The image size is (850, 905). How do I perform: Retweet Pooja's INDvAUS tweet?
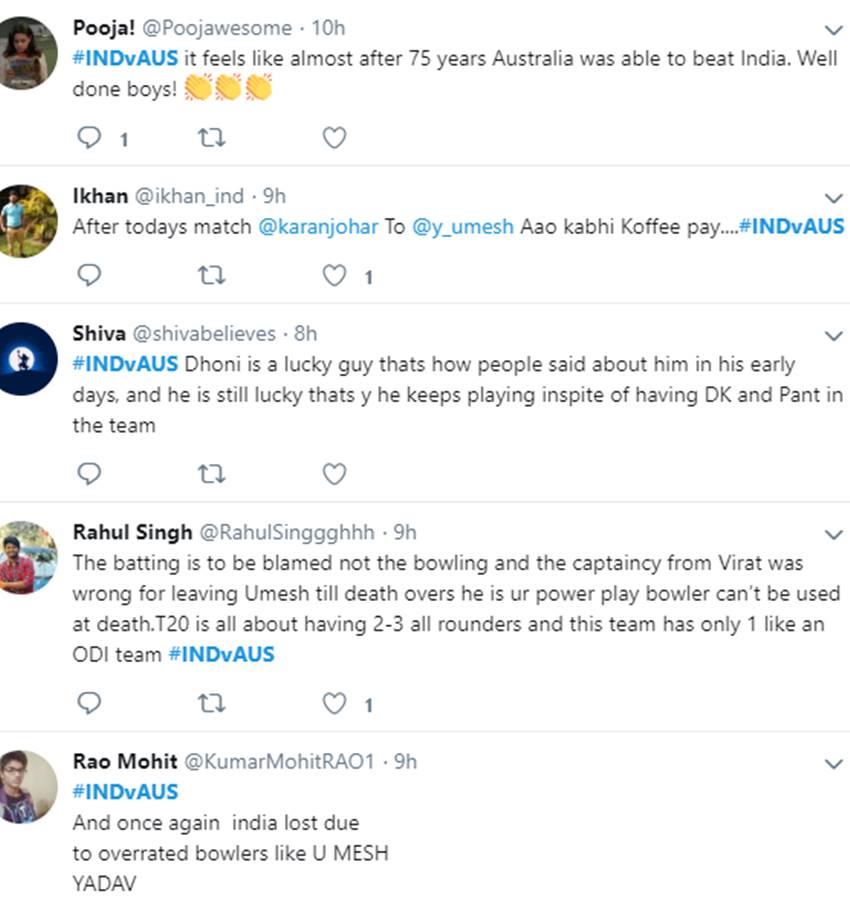click(211, 138)
